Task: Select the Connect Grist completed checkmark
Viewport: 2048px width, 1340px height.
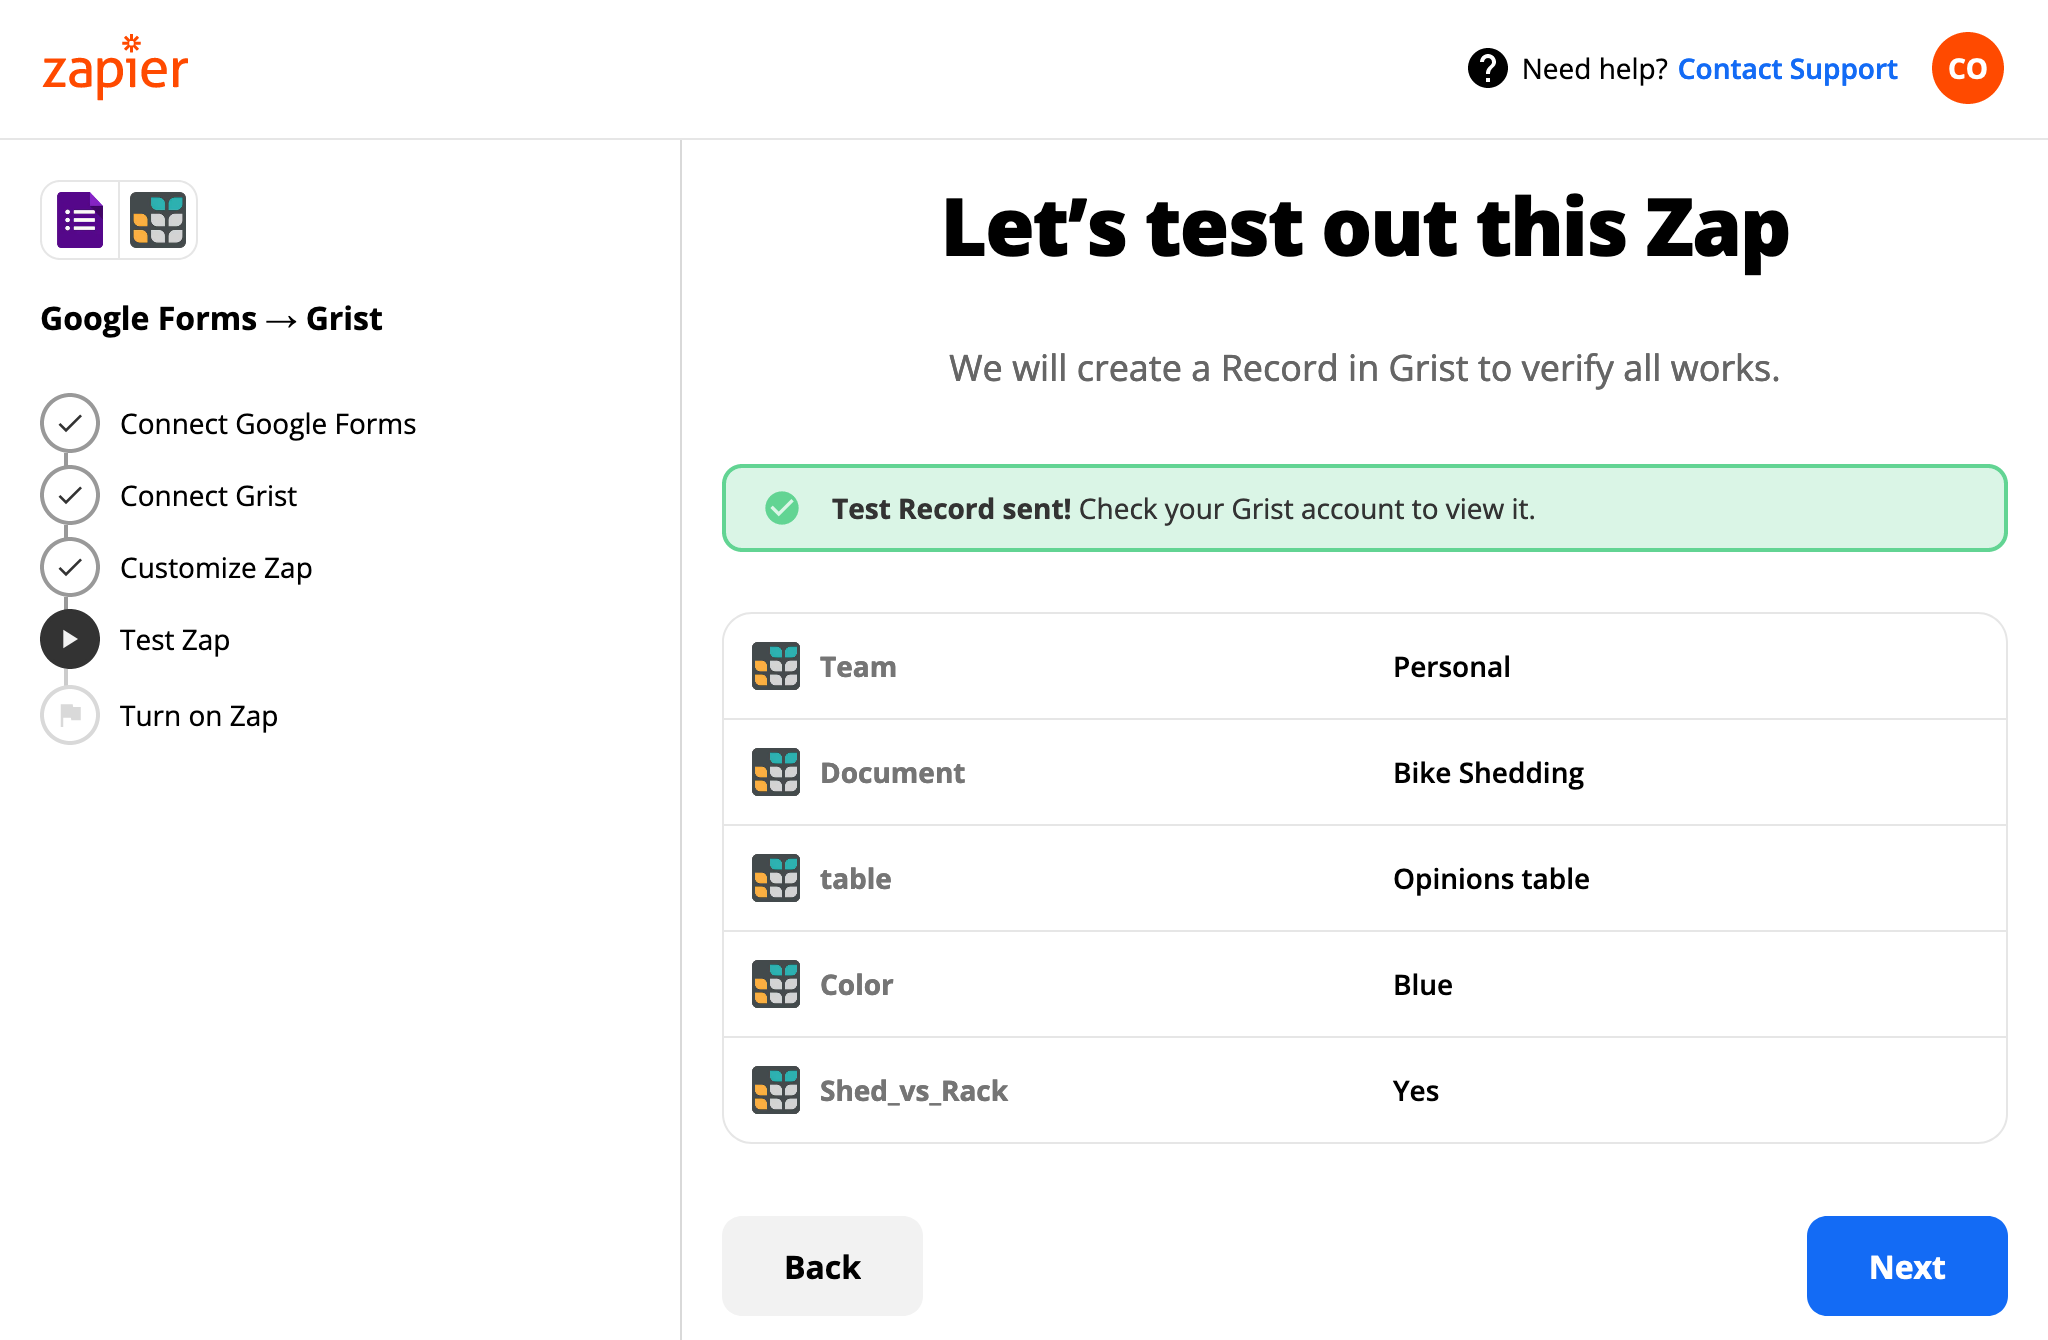Action: [x=69, y=495]
